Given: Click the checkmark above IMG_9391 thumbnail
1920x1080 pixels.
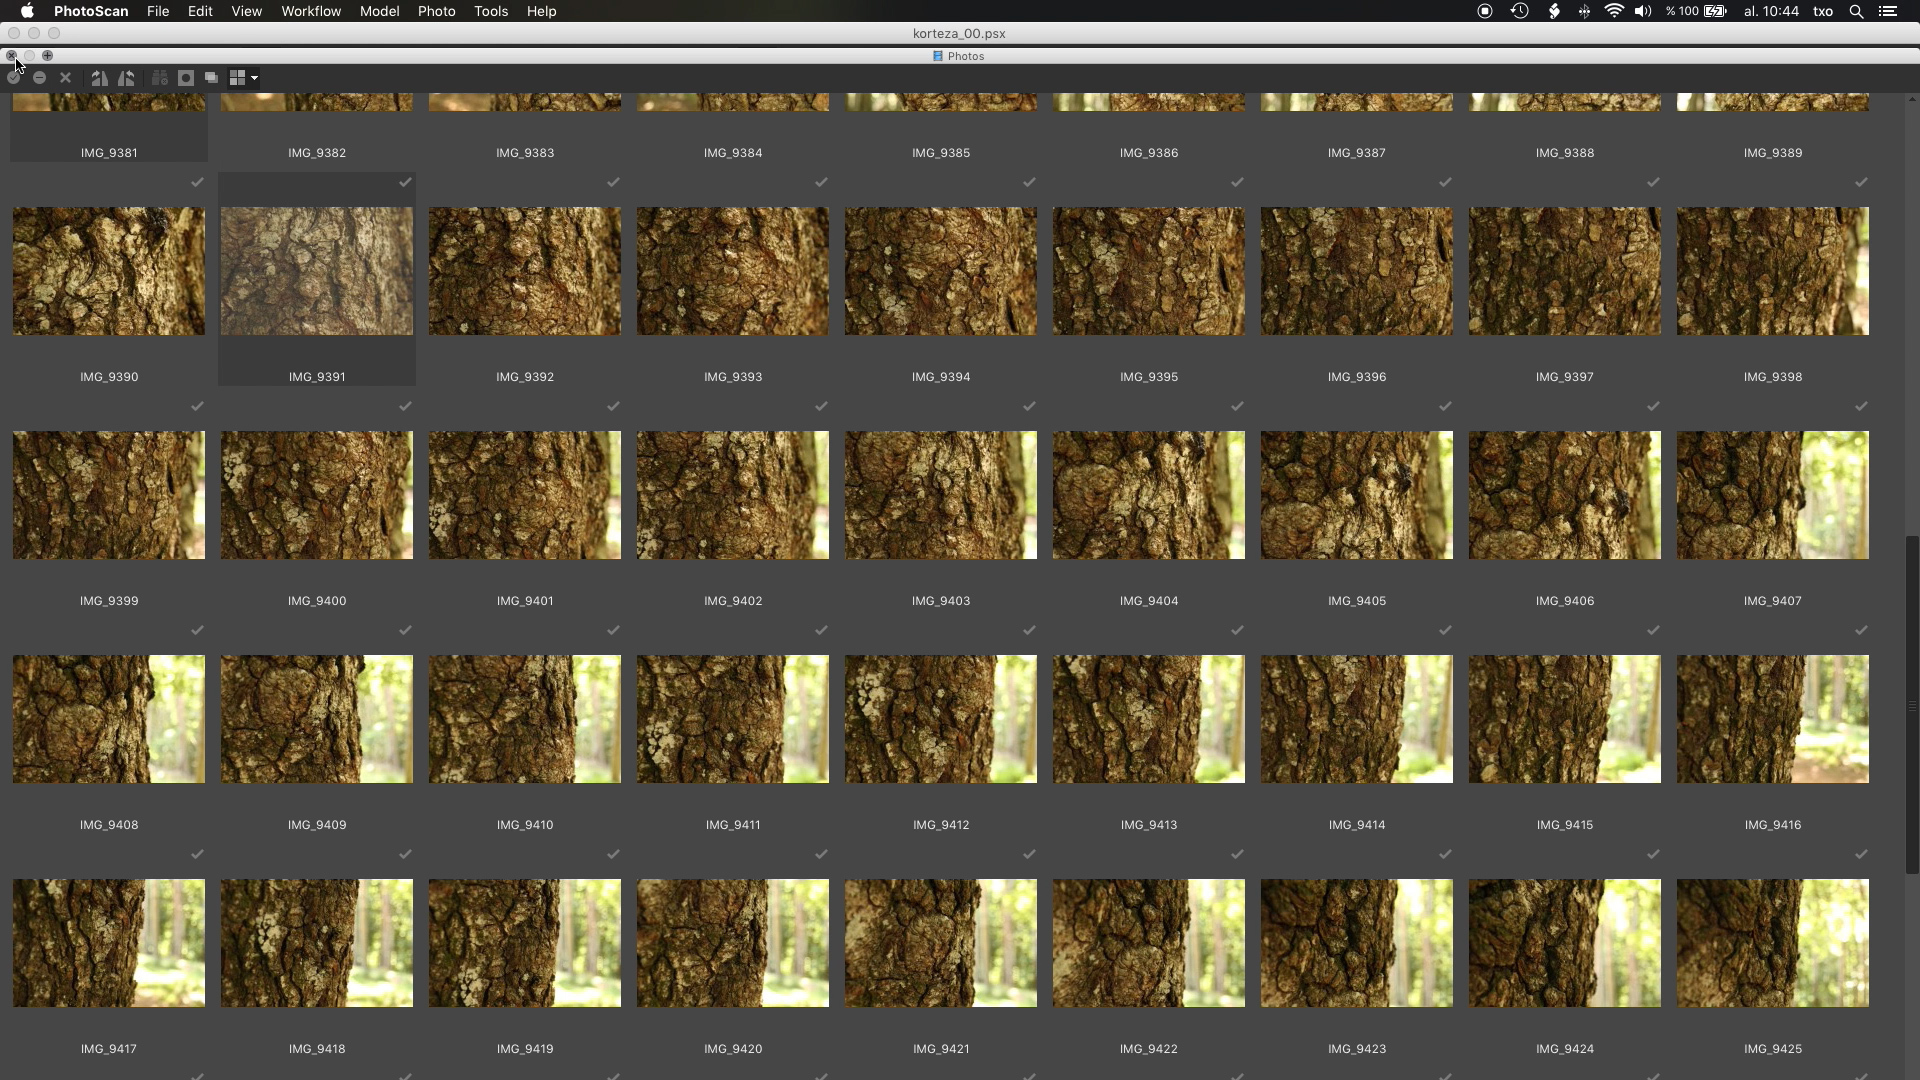Looking at the screenshot, I should [405, 182].
